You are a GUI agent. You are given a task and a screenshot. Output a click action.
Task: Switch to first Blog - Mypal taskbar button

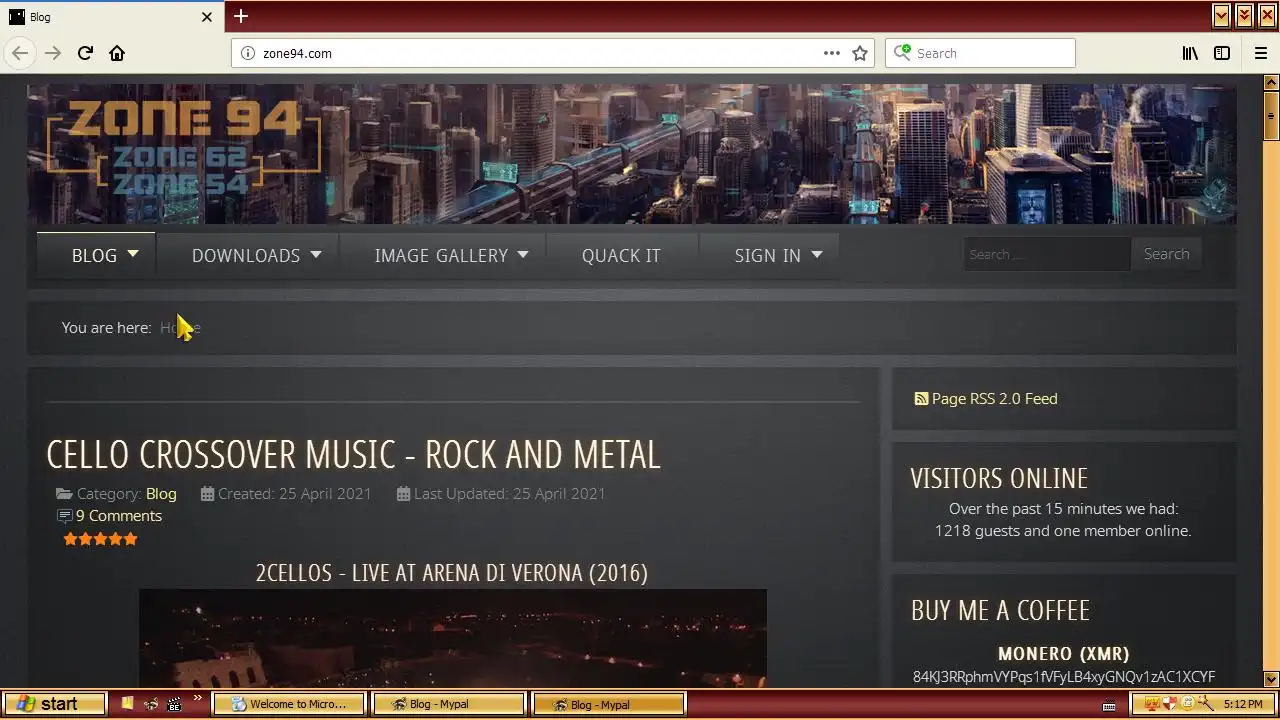[448, 704]
